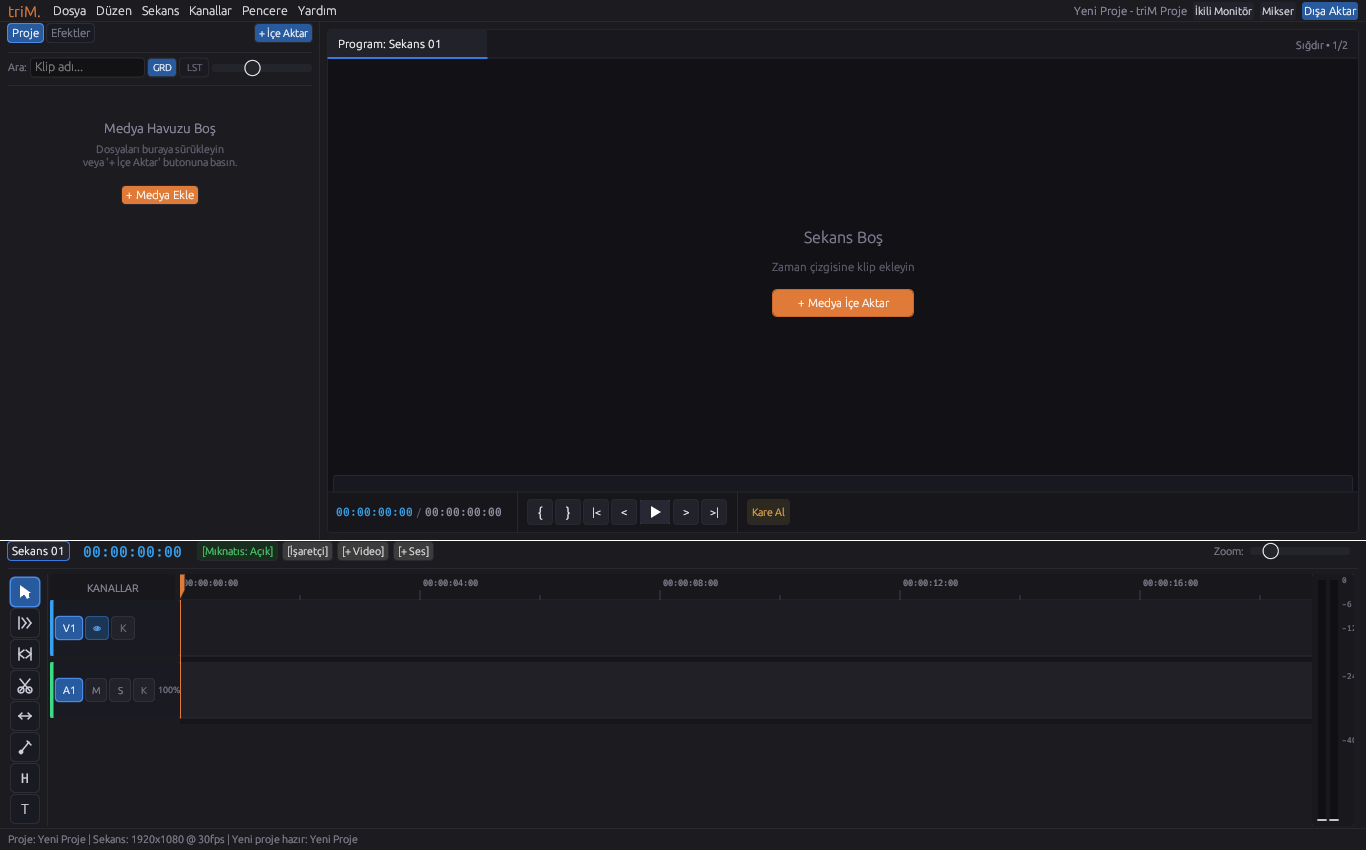Open the Düzen menu
Image resolution: width=1366 pixels, height=850 pixels.
(114, 11)
